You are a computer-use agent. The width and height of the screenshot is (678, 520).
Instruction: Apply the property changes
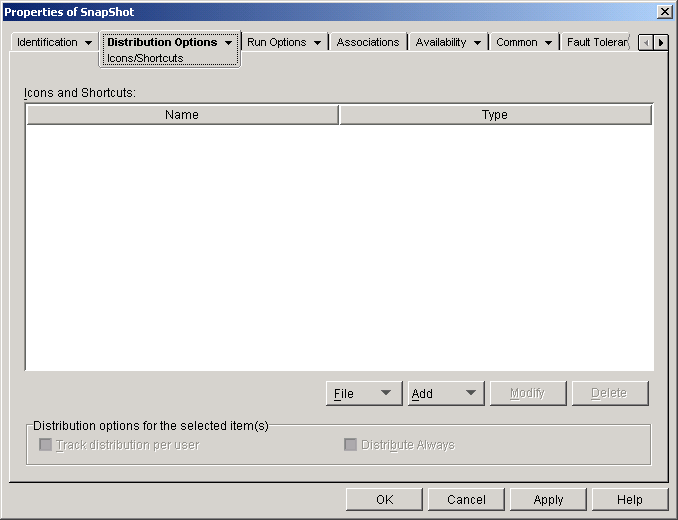coord(548,500)
